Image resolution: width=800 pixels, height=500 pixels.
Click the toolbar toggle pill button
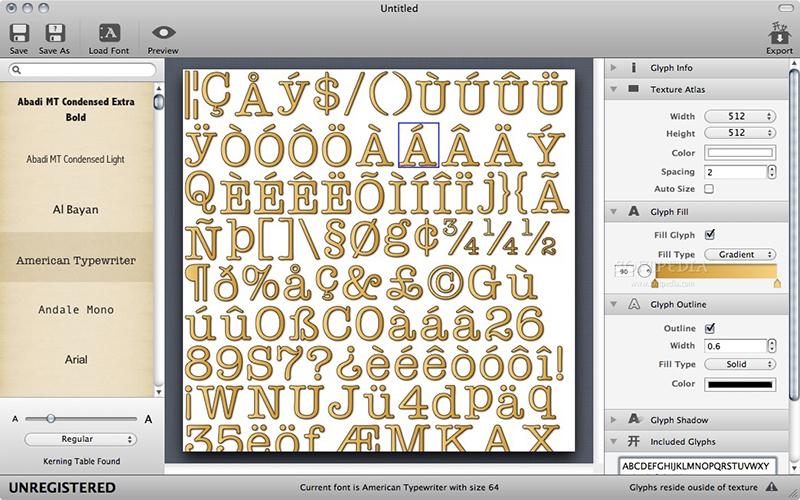786,8
